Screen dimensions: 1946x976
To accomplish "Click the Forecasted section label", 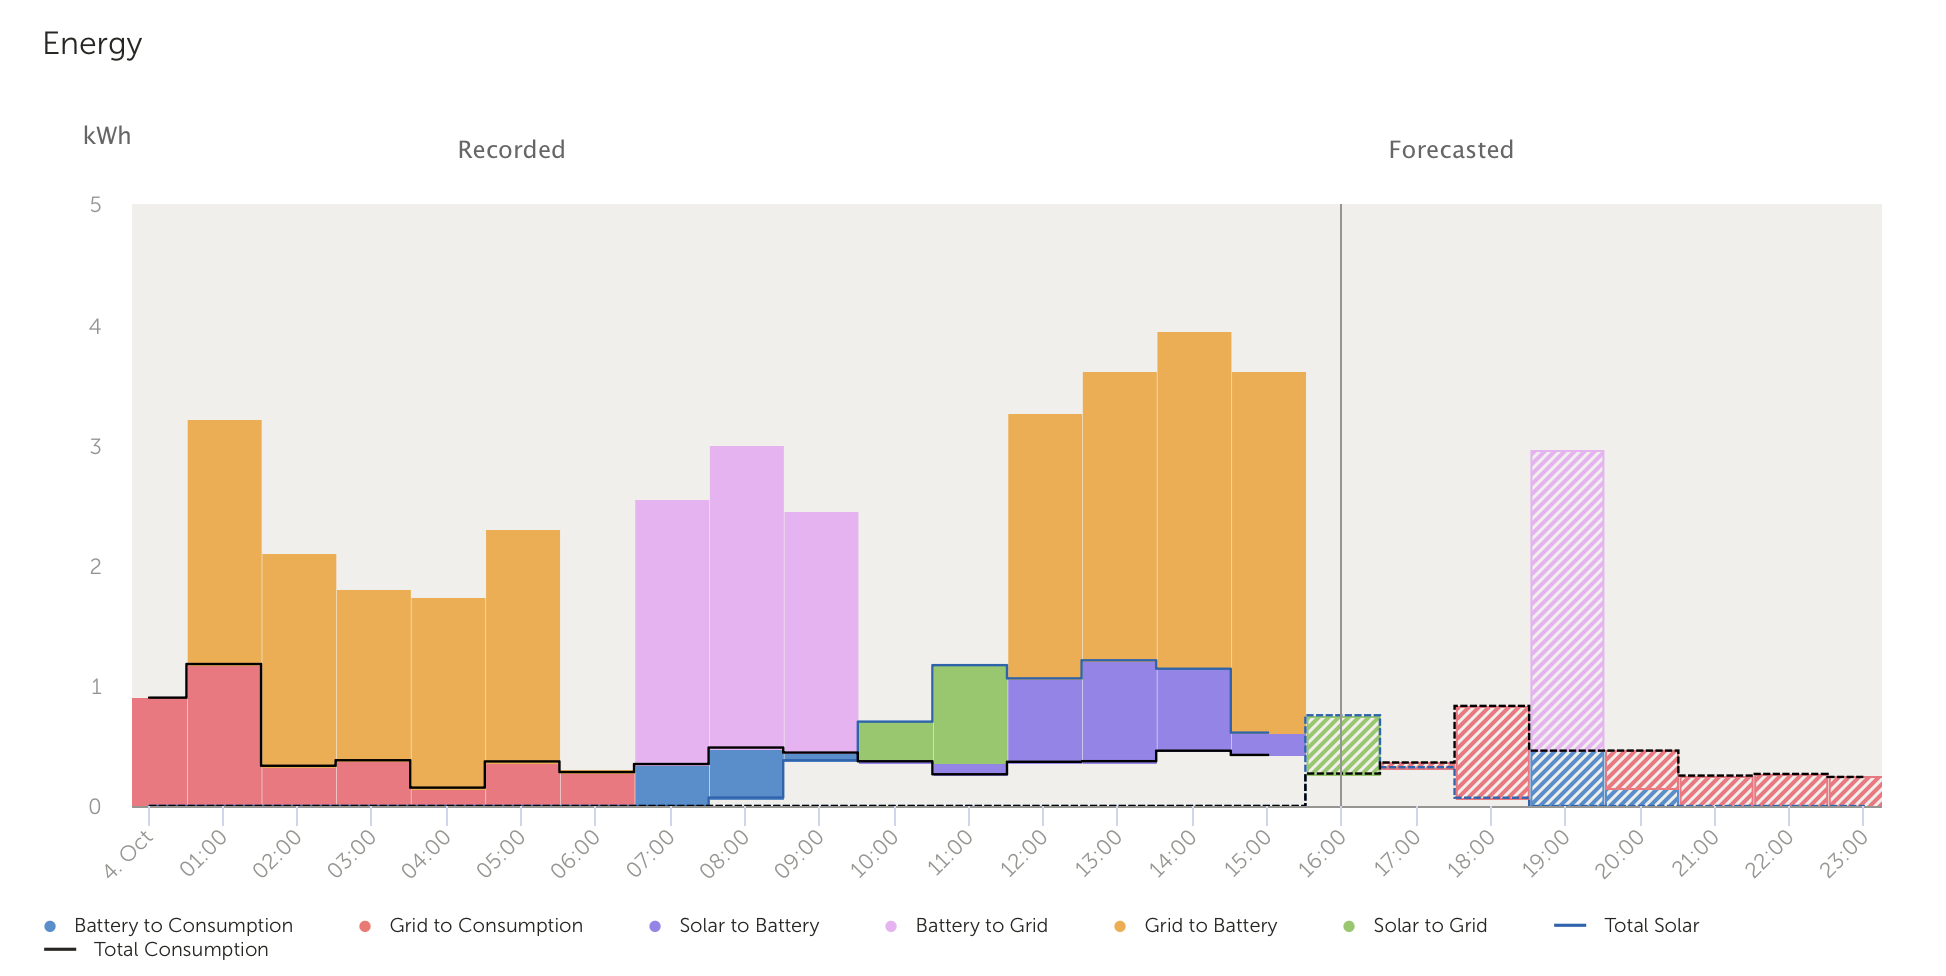I will [1450, 150].
